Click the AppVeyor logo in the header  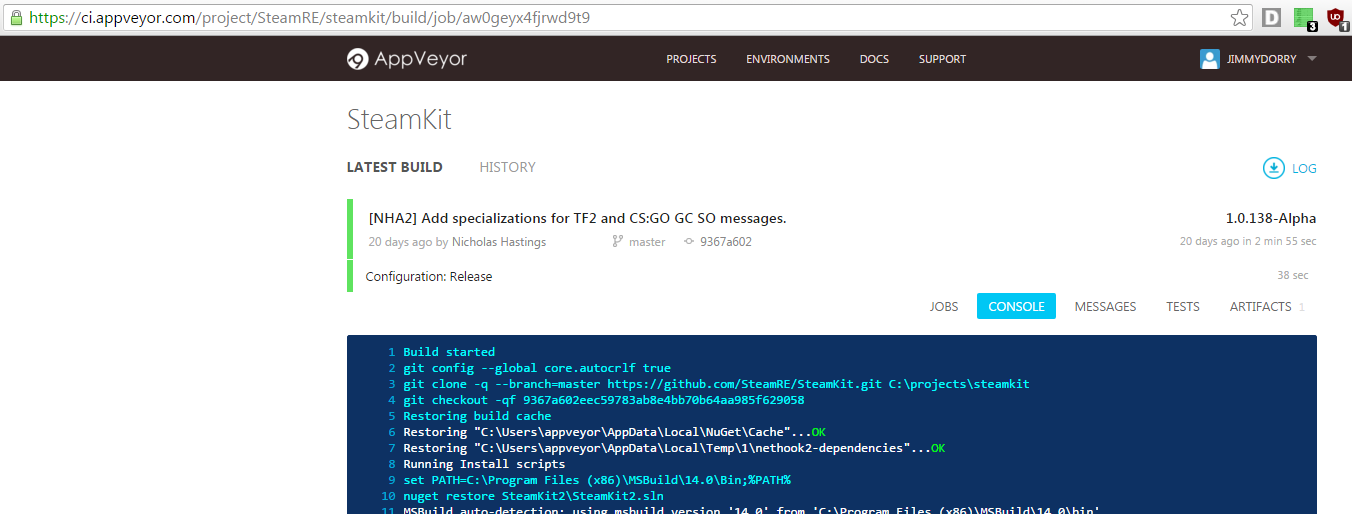pos(407,59)
